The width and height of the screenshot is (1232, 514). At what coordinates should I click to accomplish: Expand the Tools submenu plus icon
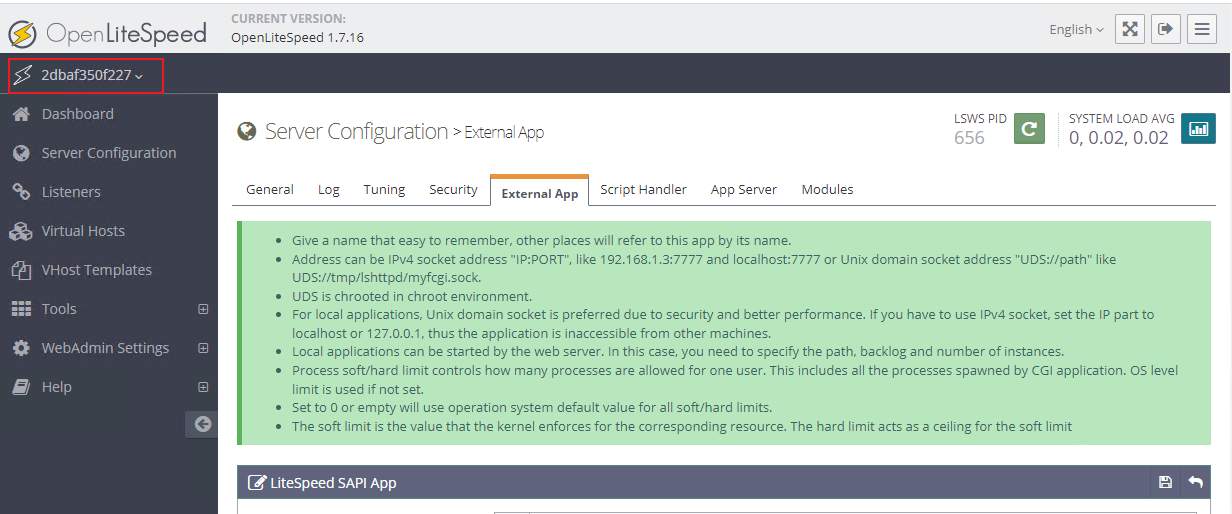tap(203, 309)
